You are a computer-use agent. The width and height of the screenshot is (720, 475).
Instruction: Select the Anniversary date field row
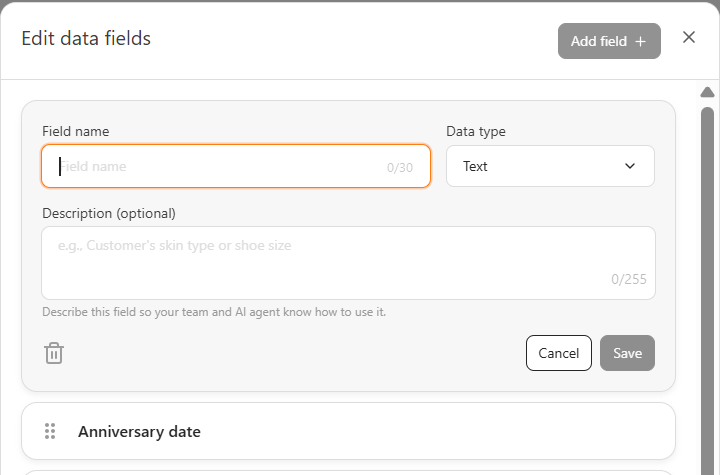[348, 431]
